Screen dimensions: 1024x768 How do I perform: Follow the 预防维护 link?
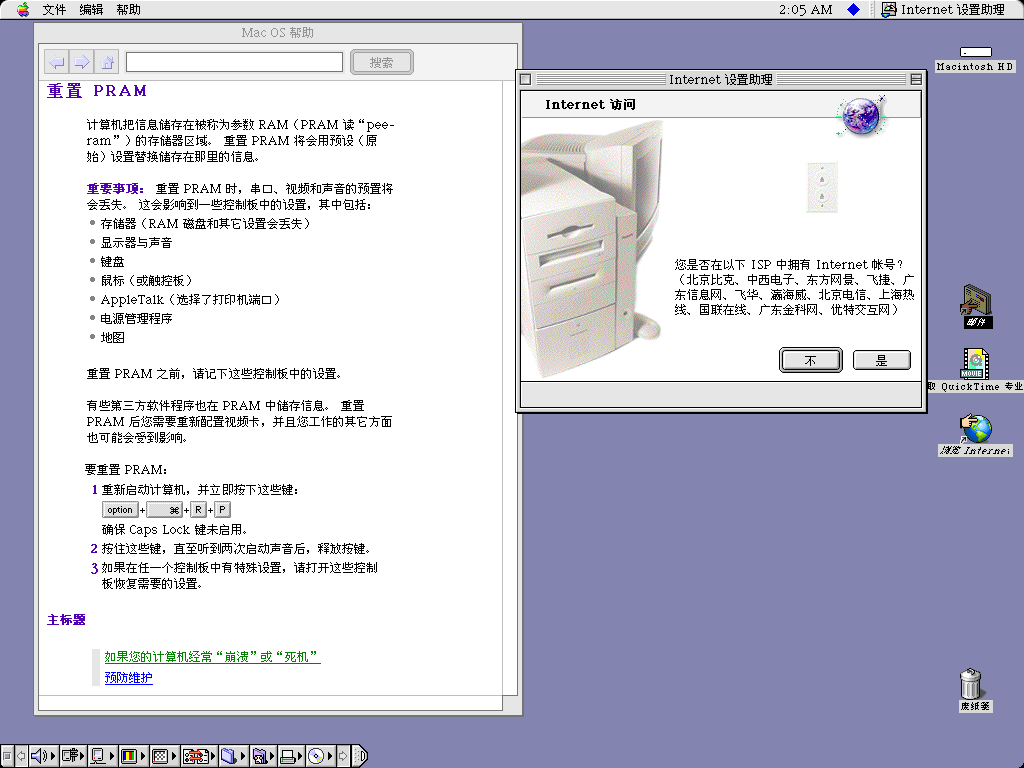click(129, 678)
